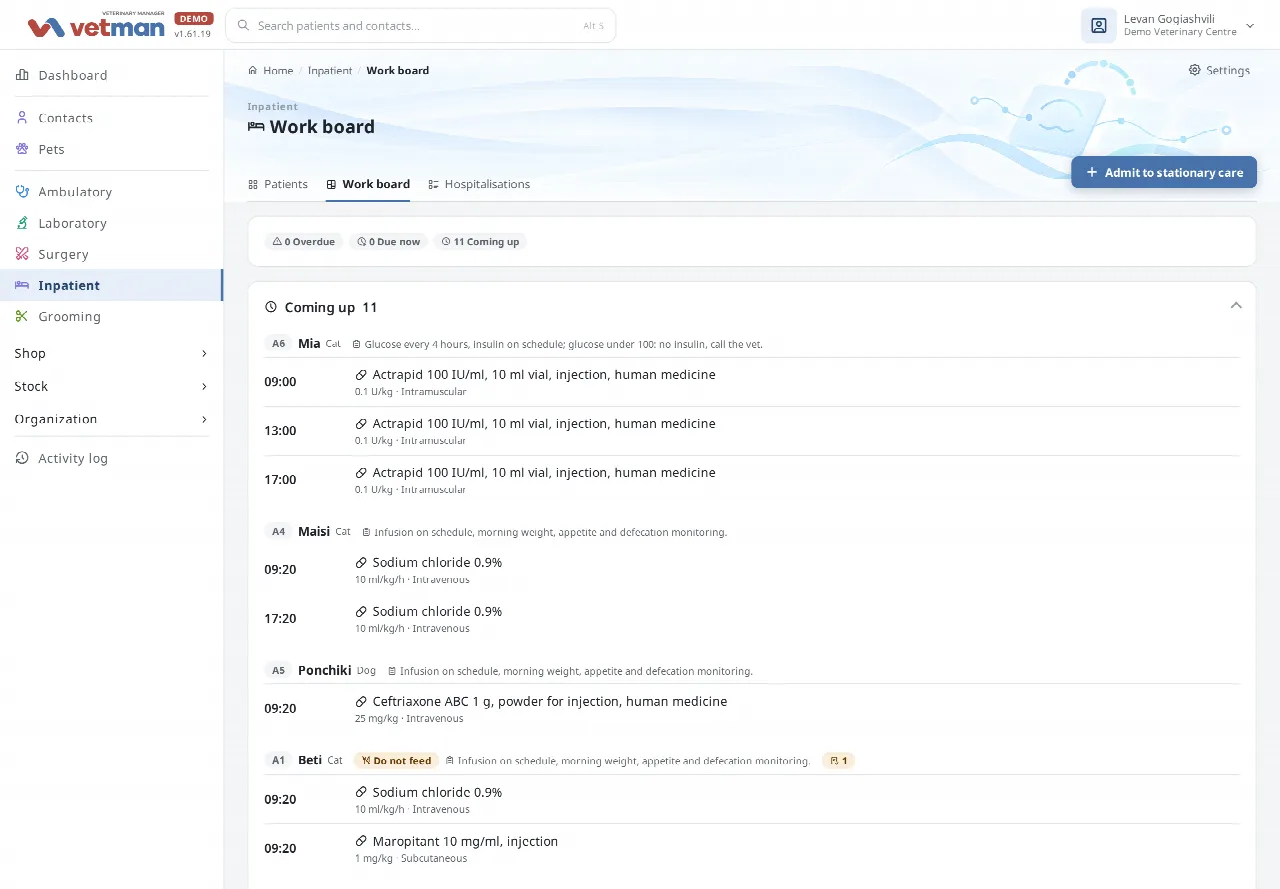Filter by 0 Due now chip

pyautogui.click(x=389, y=242)
